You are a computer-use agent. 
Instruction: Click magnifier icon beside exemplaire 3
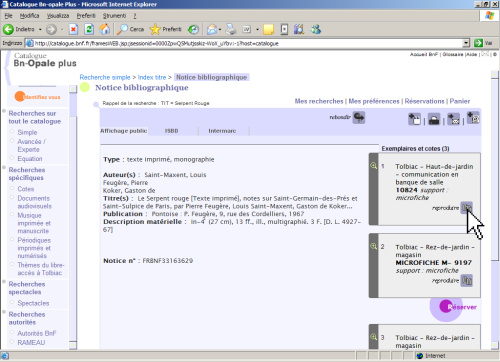(373, 337)
